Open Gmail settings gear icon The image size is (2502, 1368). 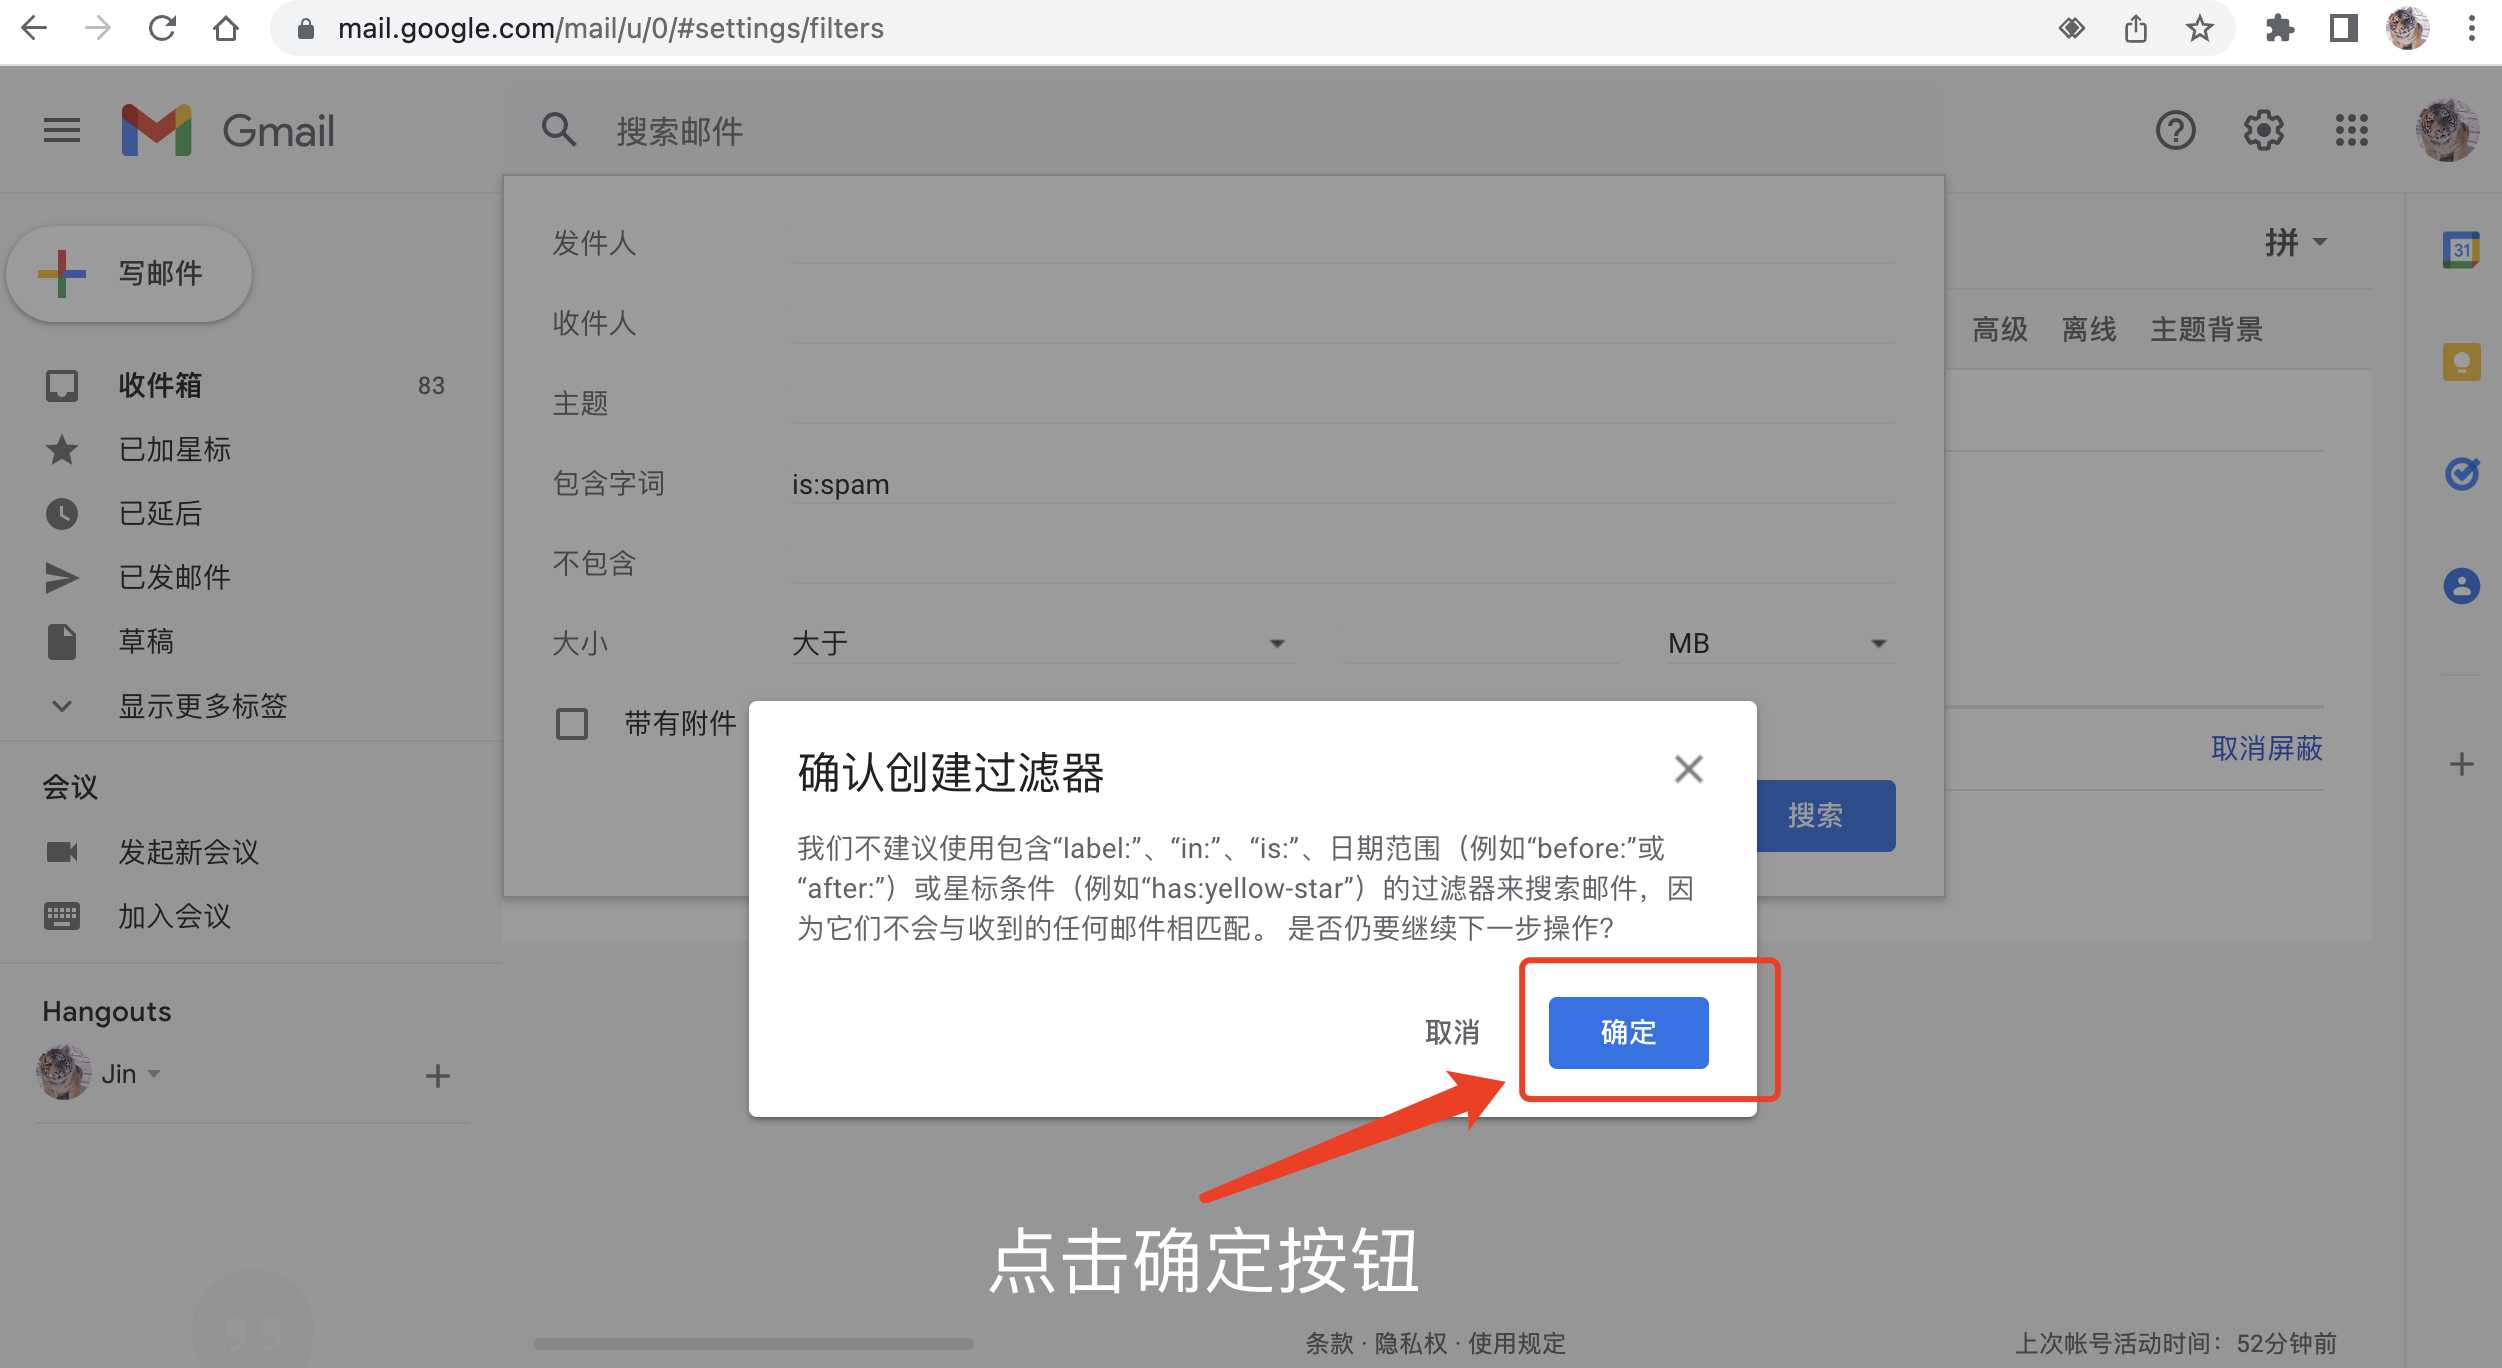coord(2264,130)
